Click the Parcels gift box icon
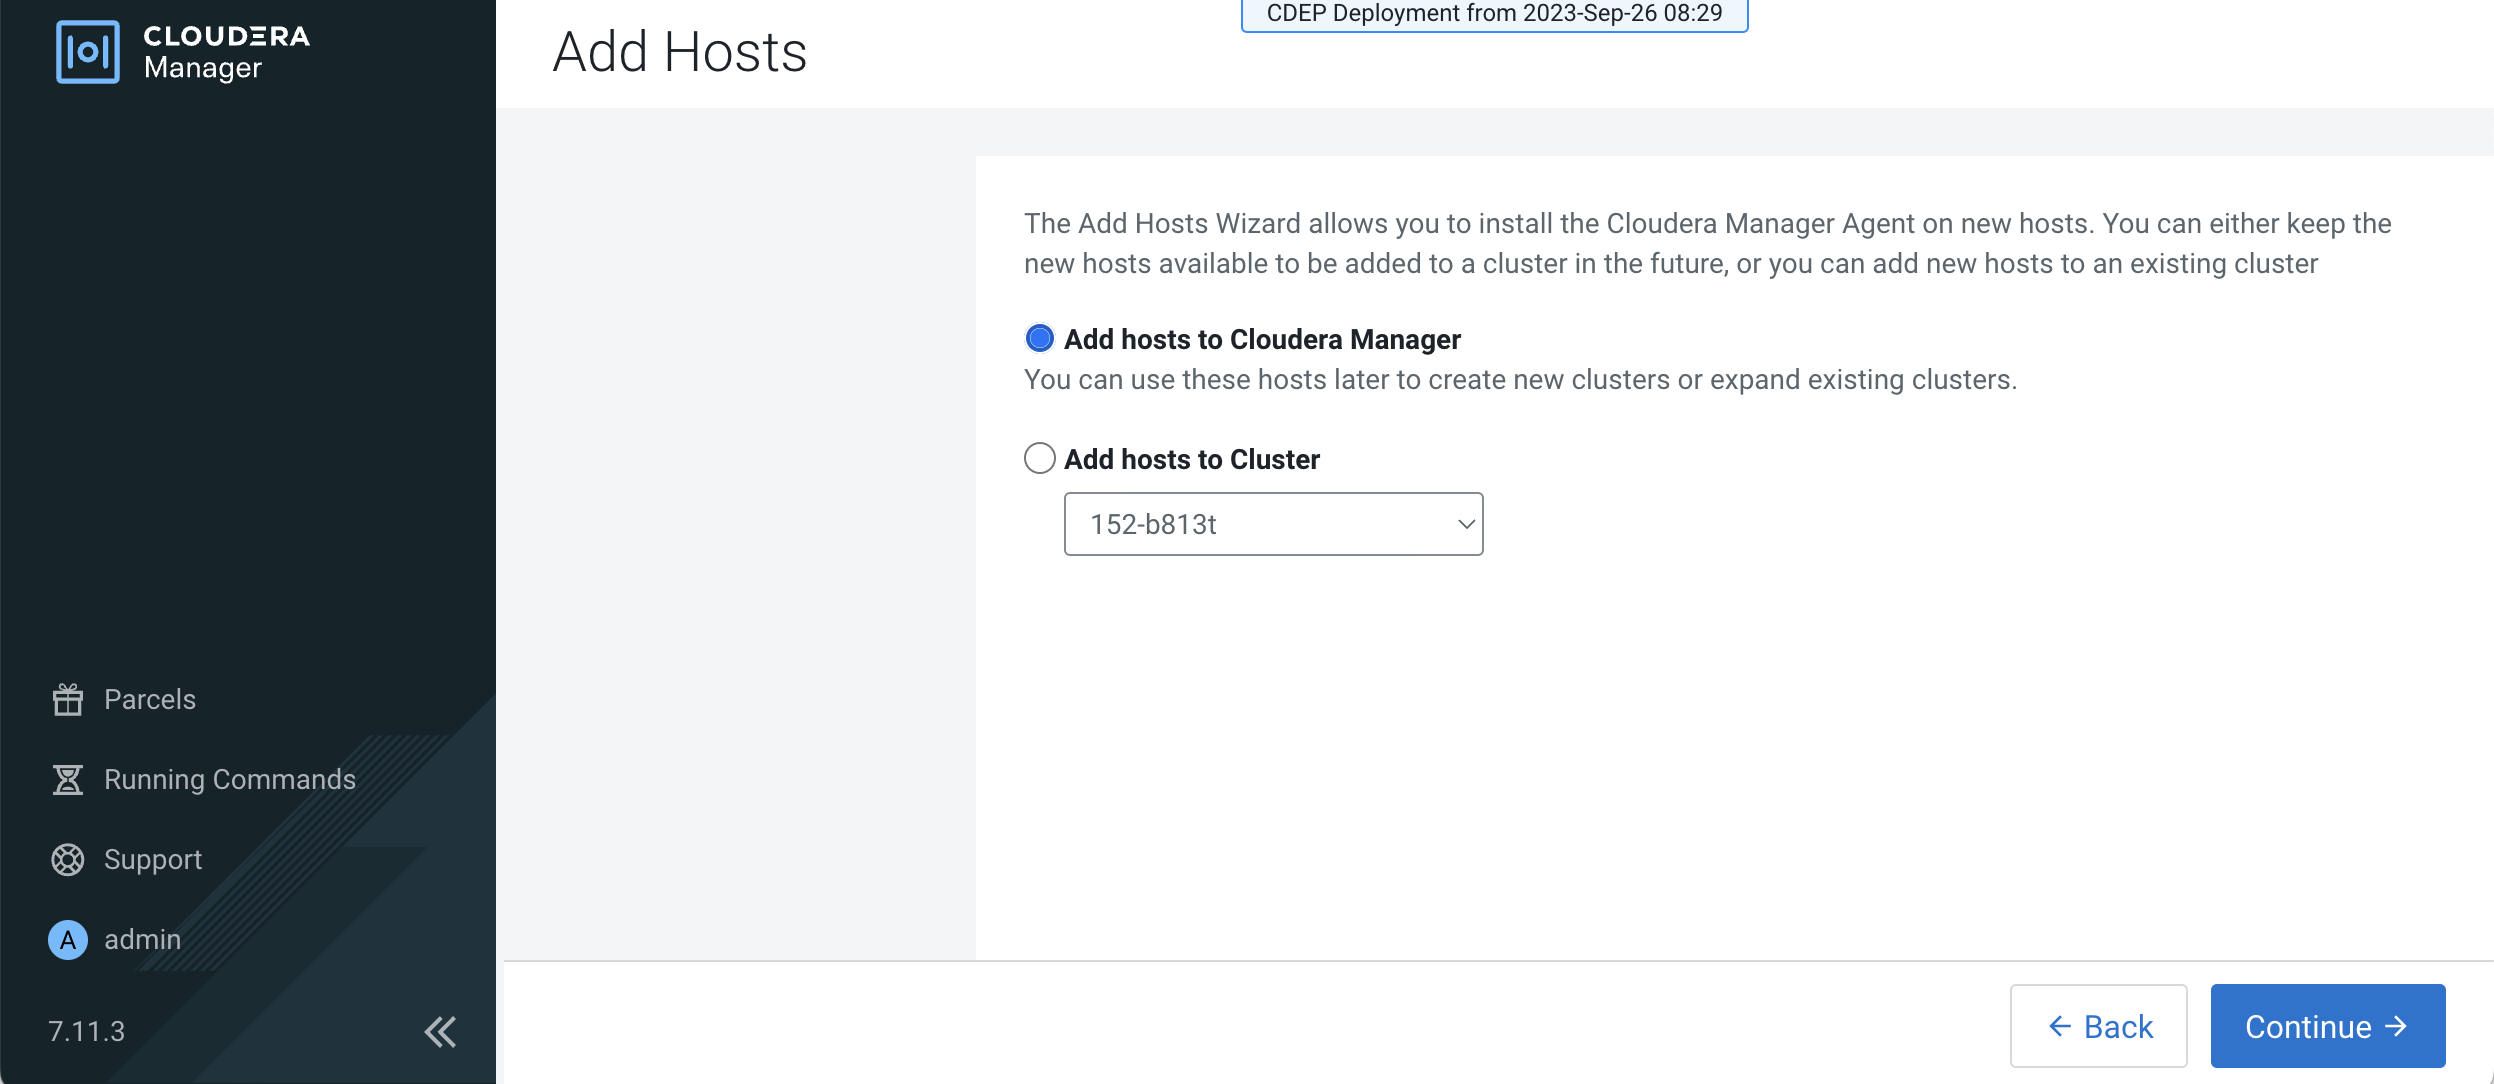Image resolution: width=2494 pixels, height=1084 pixels. click(68, 700)
